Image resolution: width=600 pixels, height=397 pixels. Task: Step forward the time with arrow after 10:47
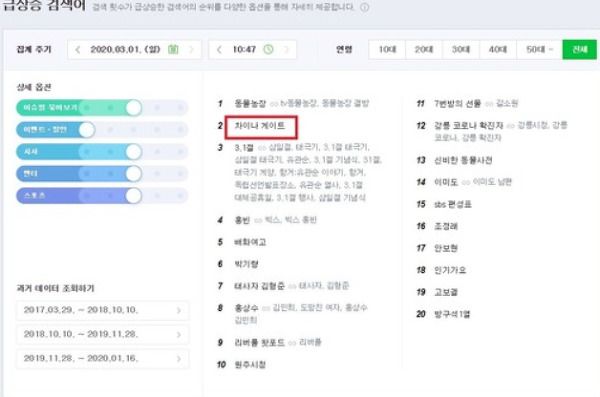(x=286, y=50)
